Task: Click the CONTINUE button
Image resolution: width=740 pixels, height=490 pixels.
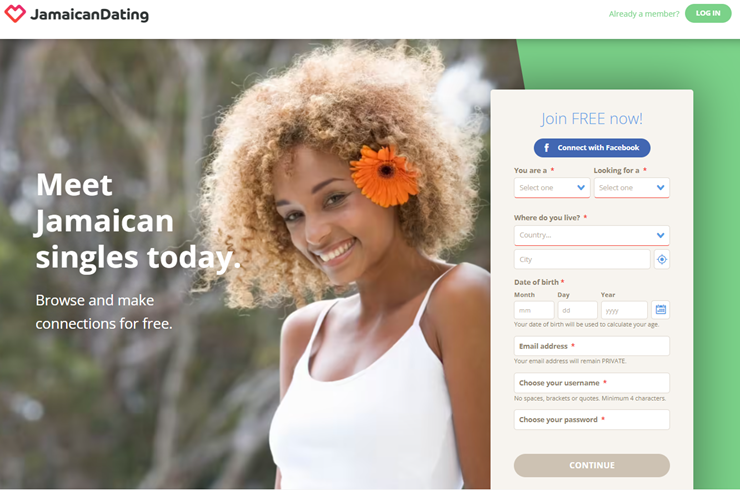Action: [592, 465]
